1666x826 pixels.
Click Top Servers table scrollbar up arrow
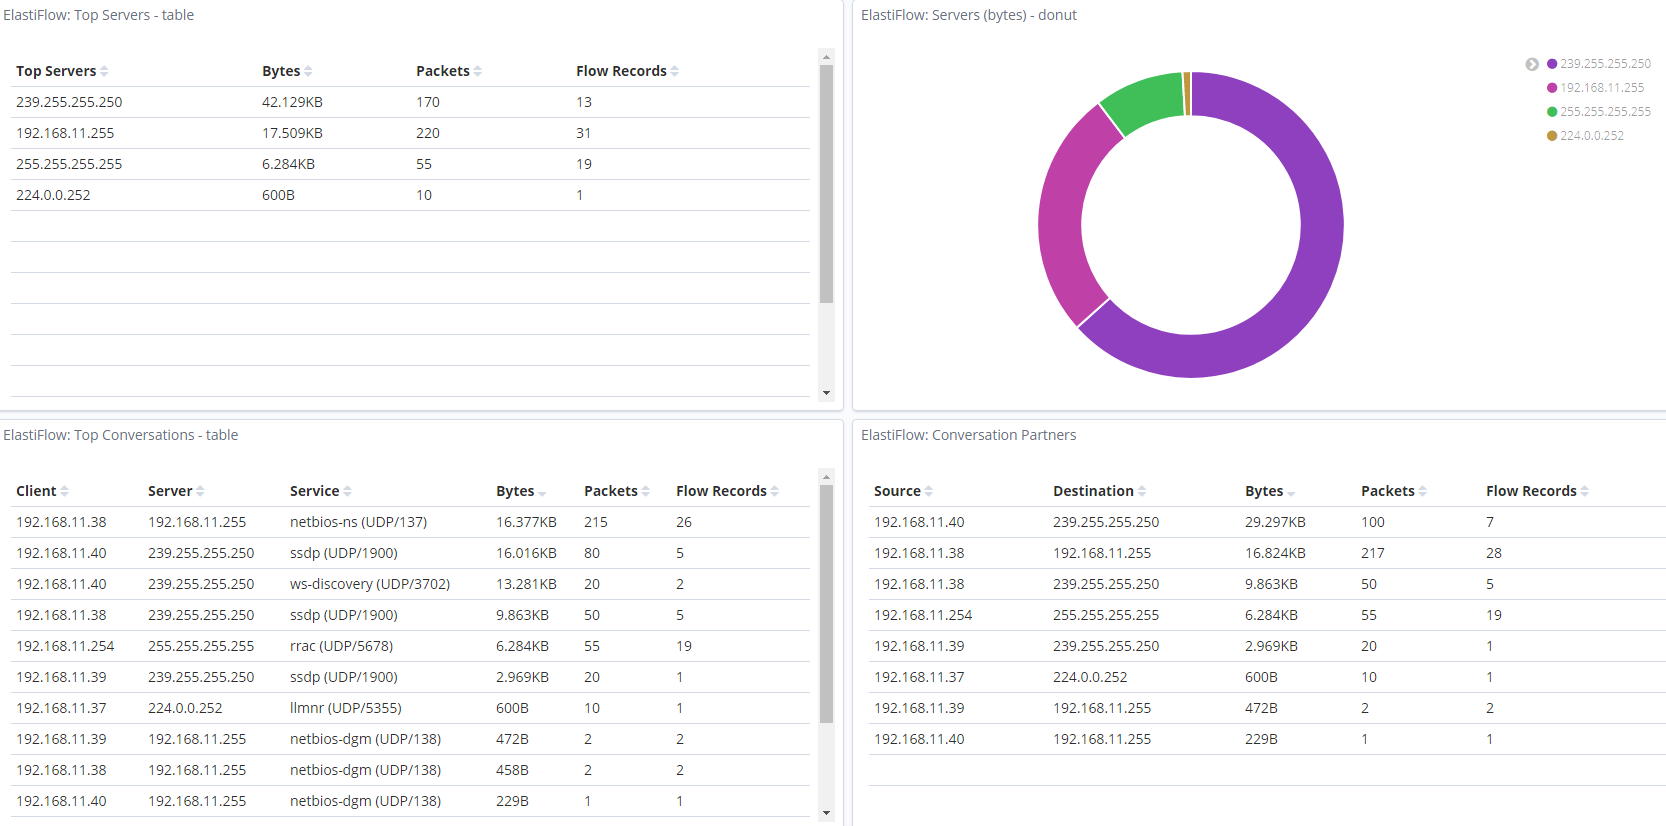(826, 57)
